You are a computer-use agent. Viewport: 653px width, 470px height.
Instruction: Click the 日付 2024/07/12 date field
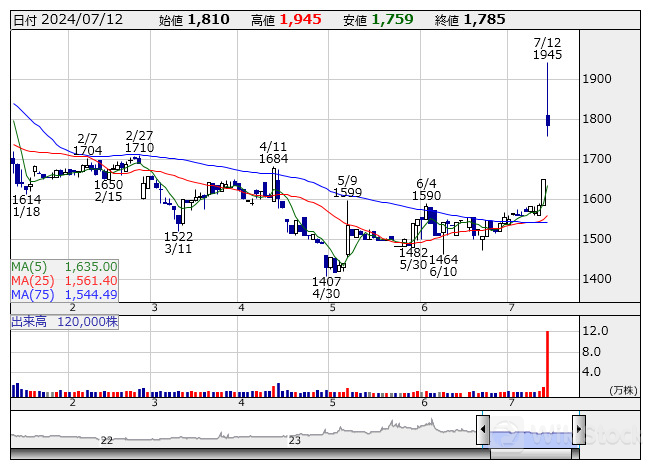tap(68, 19)
